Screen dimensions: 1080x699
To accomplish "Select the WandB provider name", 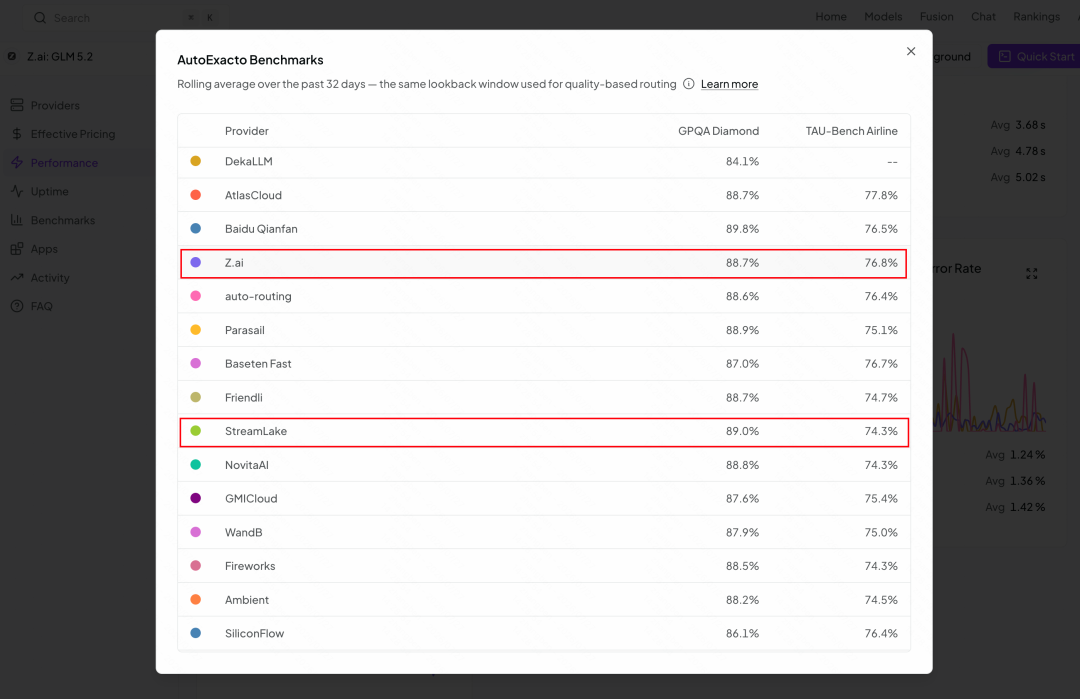I will coord(243,532).
